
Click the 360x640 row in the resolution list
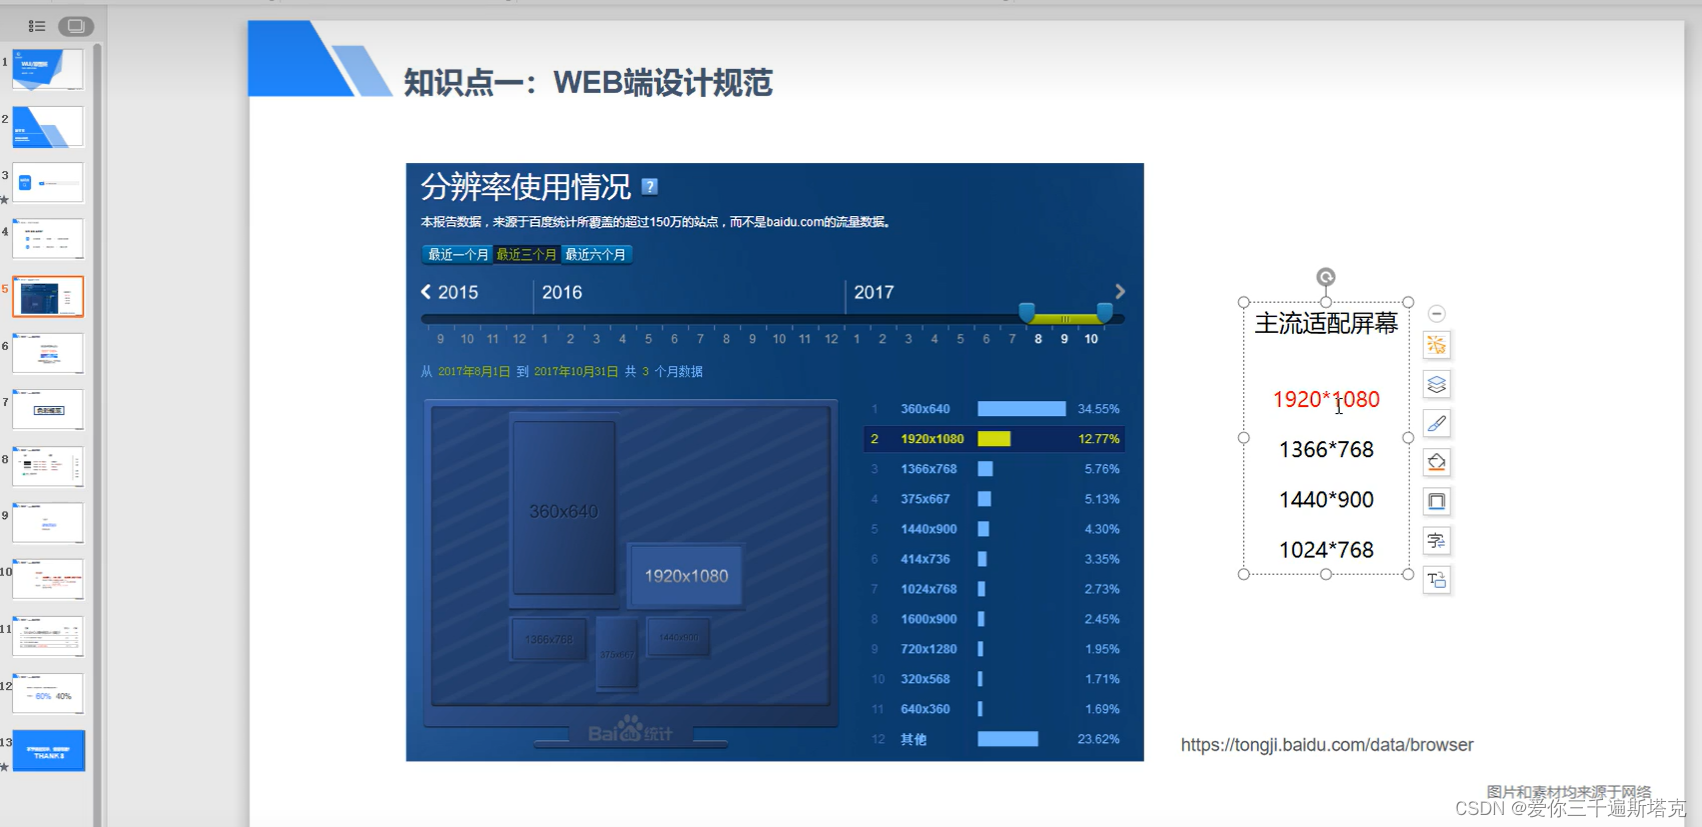(995, 409)
